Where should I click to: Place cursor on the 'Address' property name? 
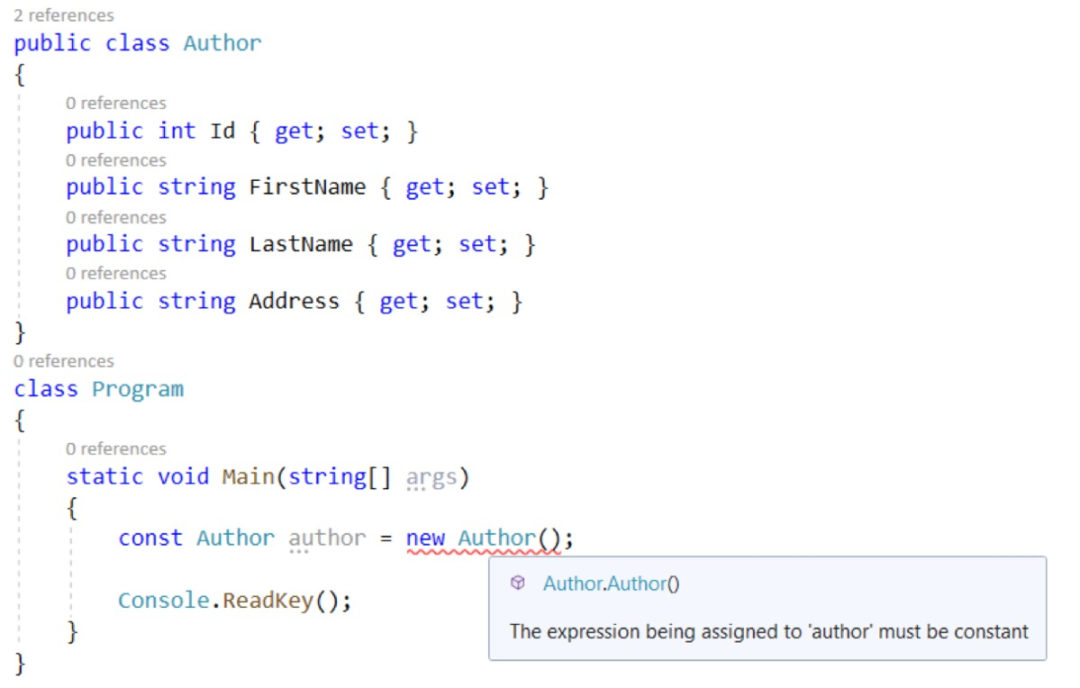(x=294, y=302)
